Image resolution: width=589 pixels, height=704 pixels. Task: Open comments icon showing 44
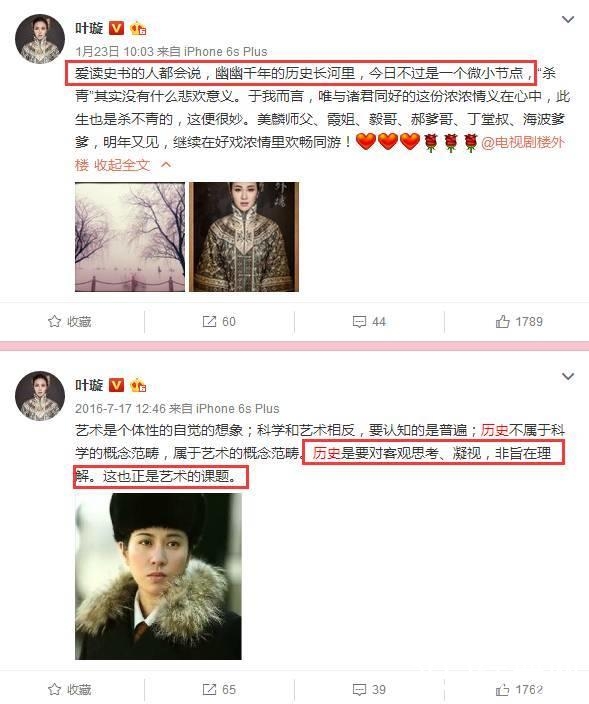pyautogui.click(x=359, y=321)
